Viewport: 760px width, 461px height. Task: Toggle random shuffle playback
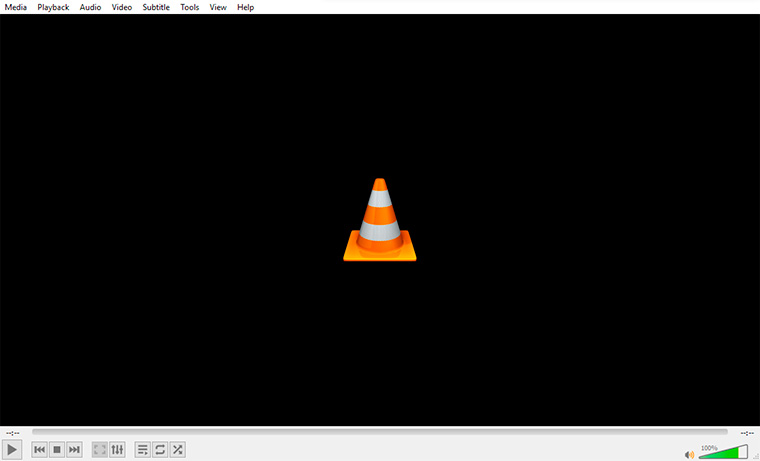click(177, 450)
